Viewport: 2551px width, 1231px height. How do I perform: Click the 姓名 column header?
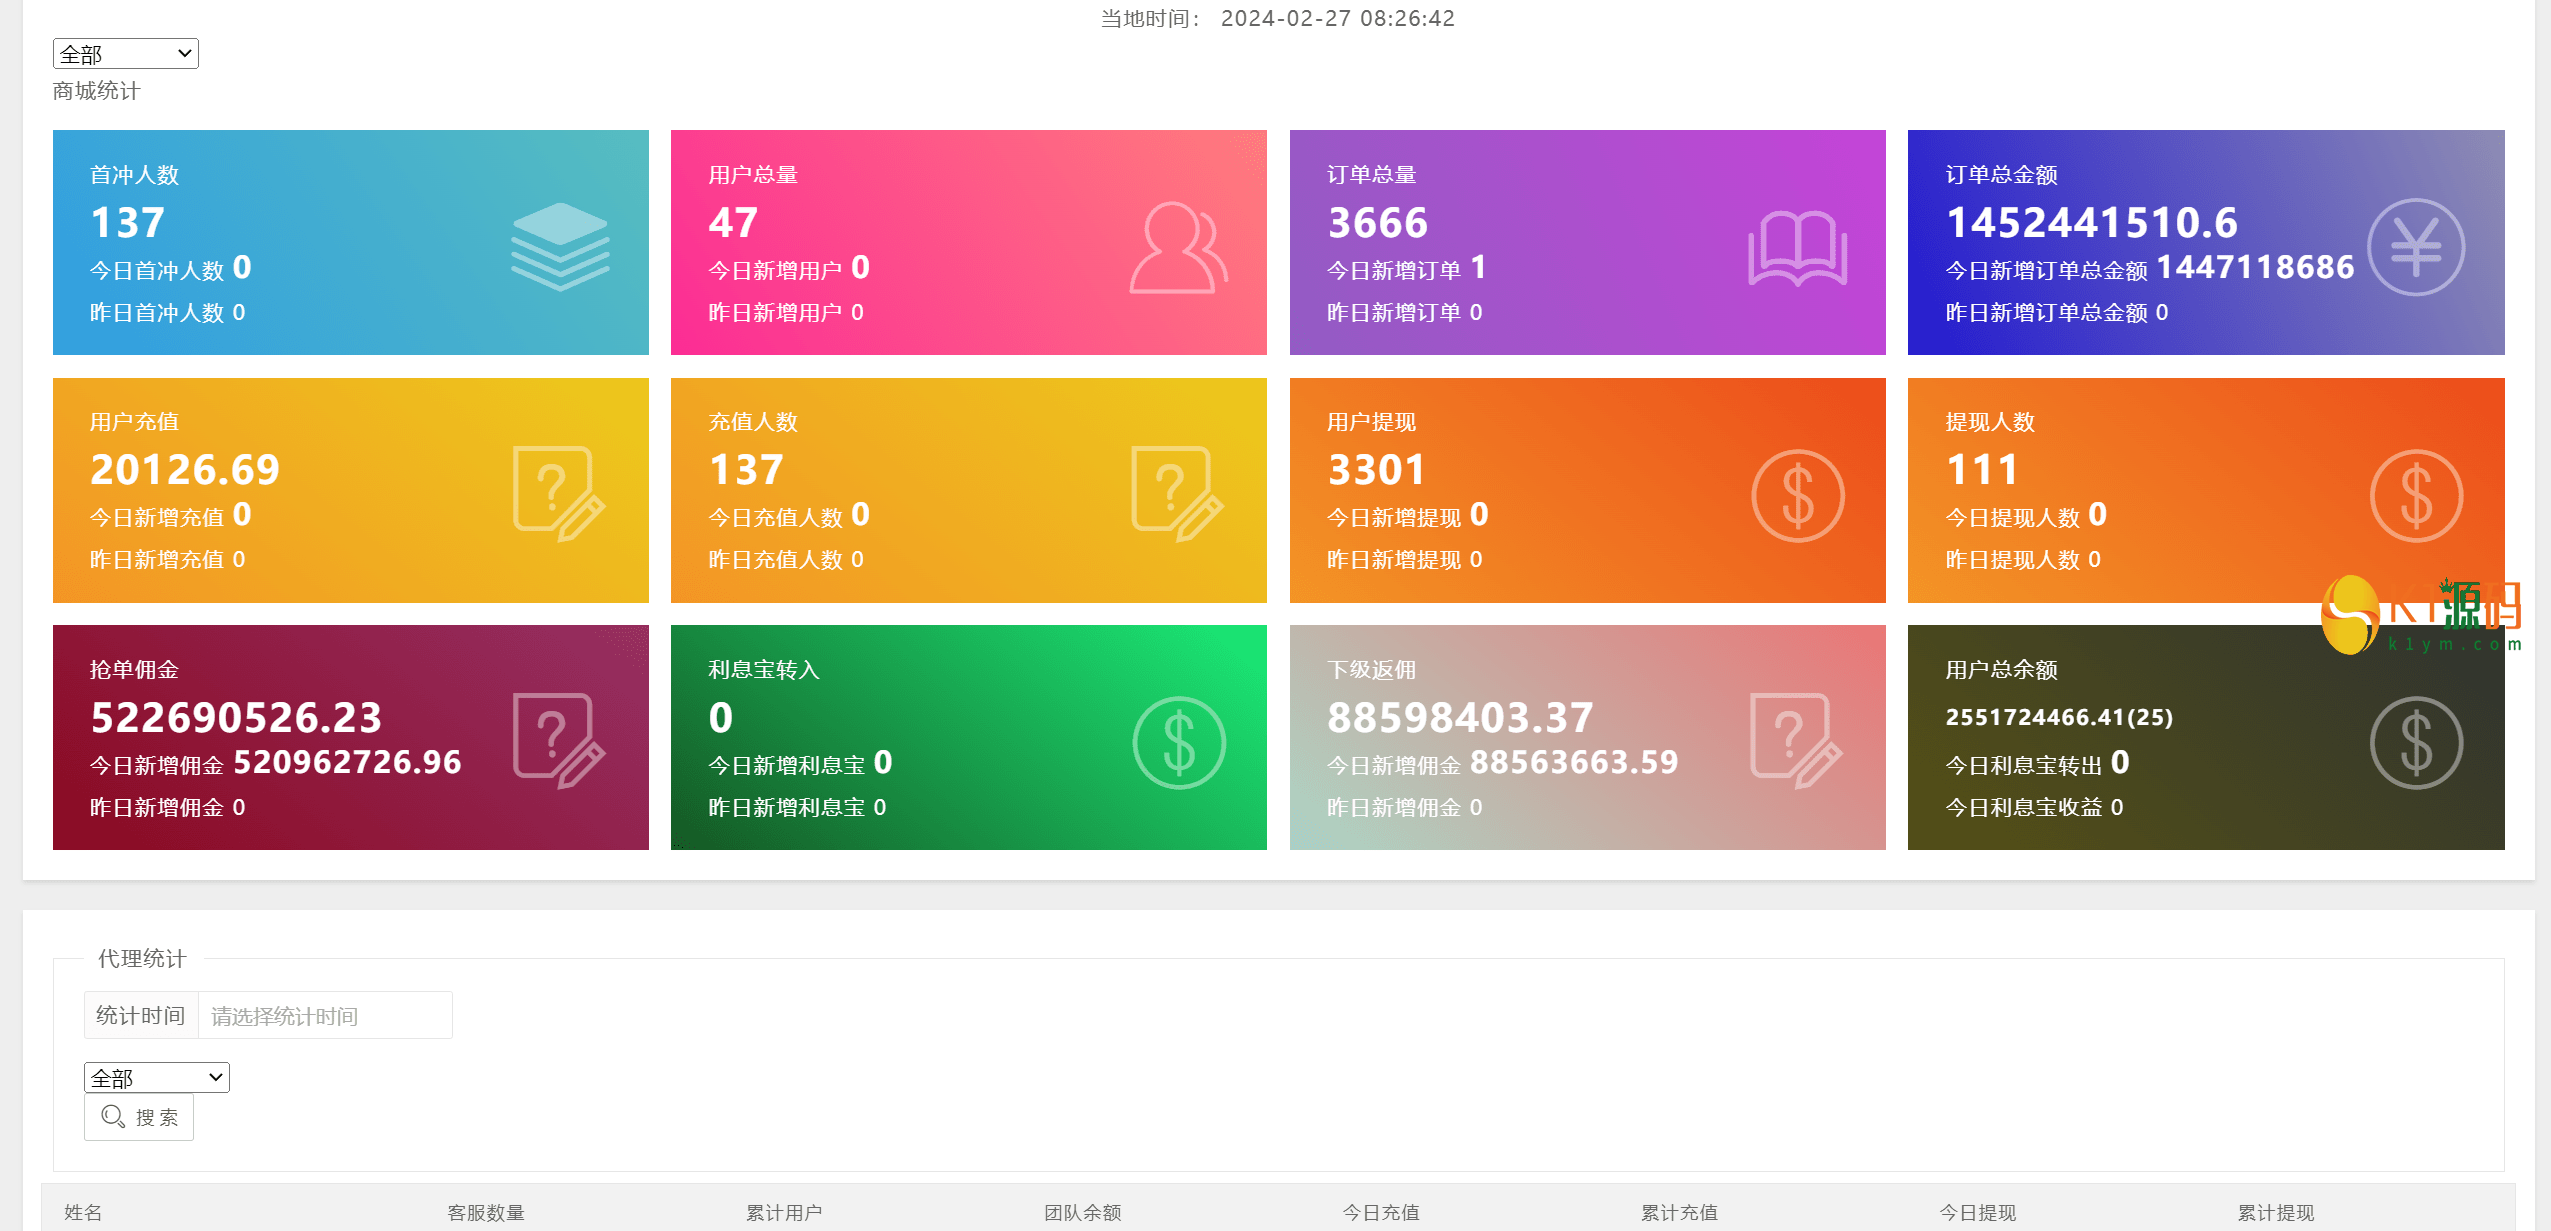pyautogui.click(x=83, y=1212)
